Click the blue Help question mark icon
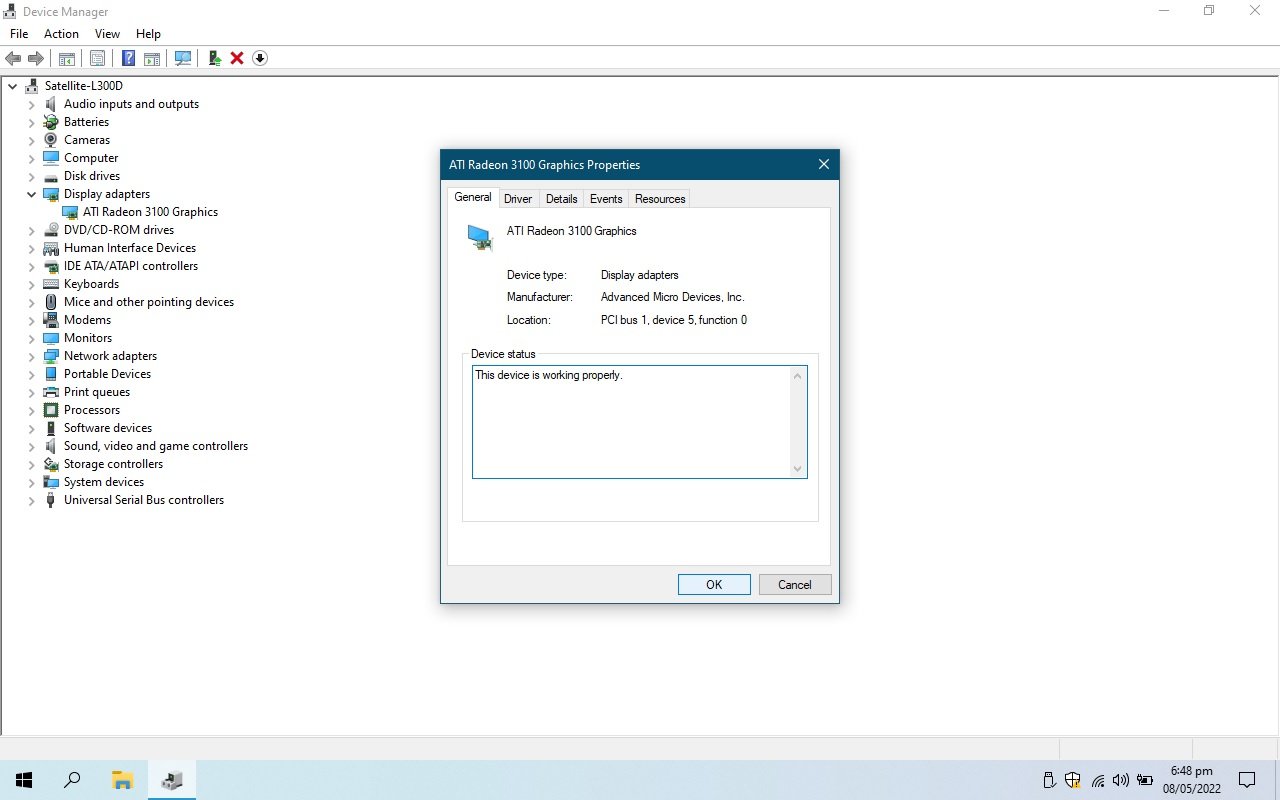This screenshot has width=1280, height=800. [129, 58]
